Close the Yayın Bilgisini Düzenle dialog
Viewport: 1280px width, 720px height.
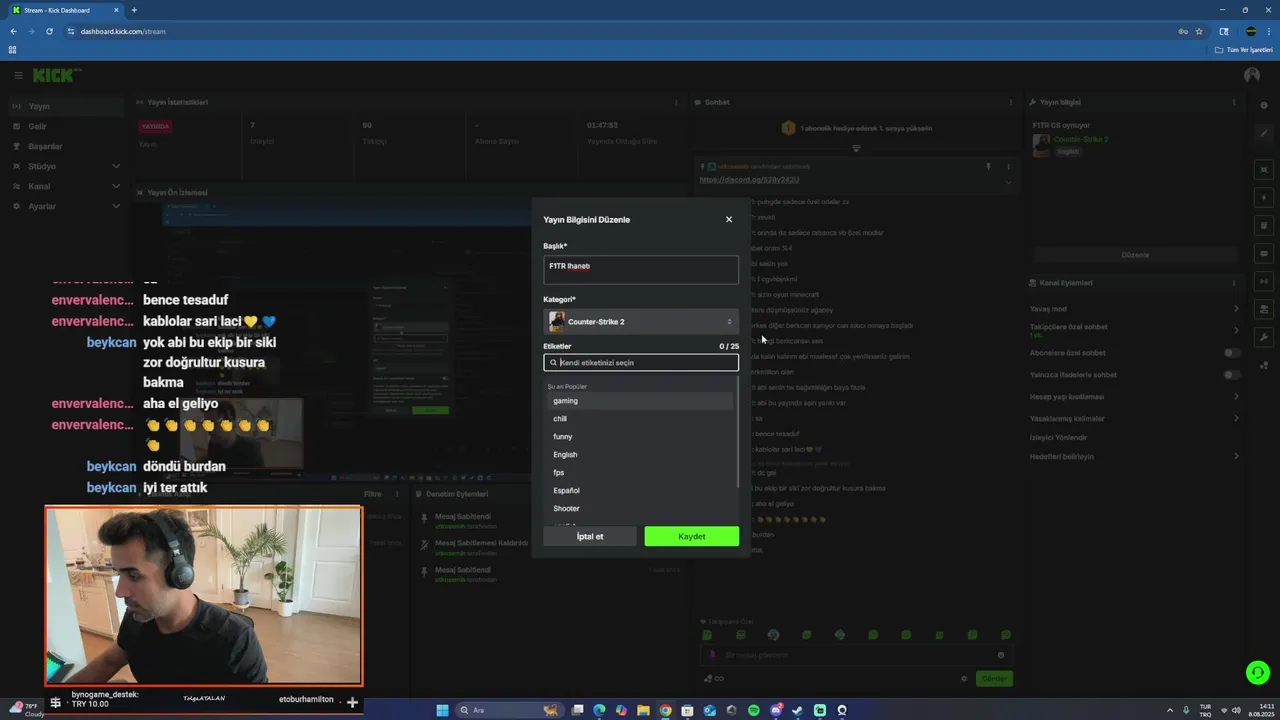point(729,219)
